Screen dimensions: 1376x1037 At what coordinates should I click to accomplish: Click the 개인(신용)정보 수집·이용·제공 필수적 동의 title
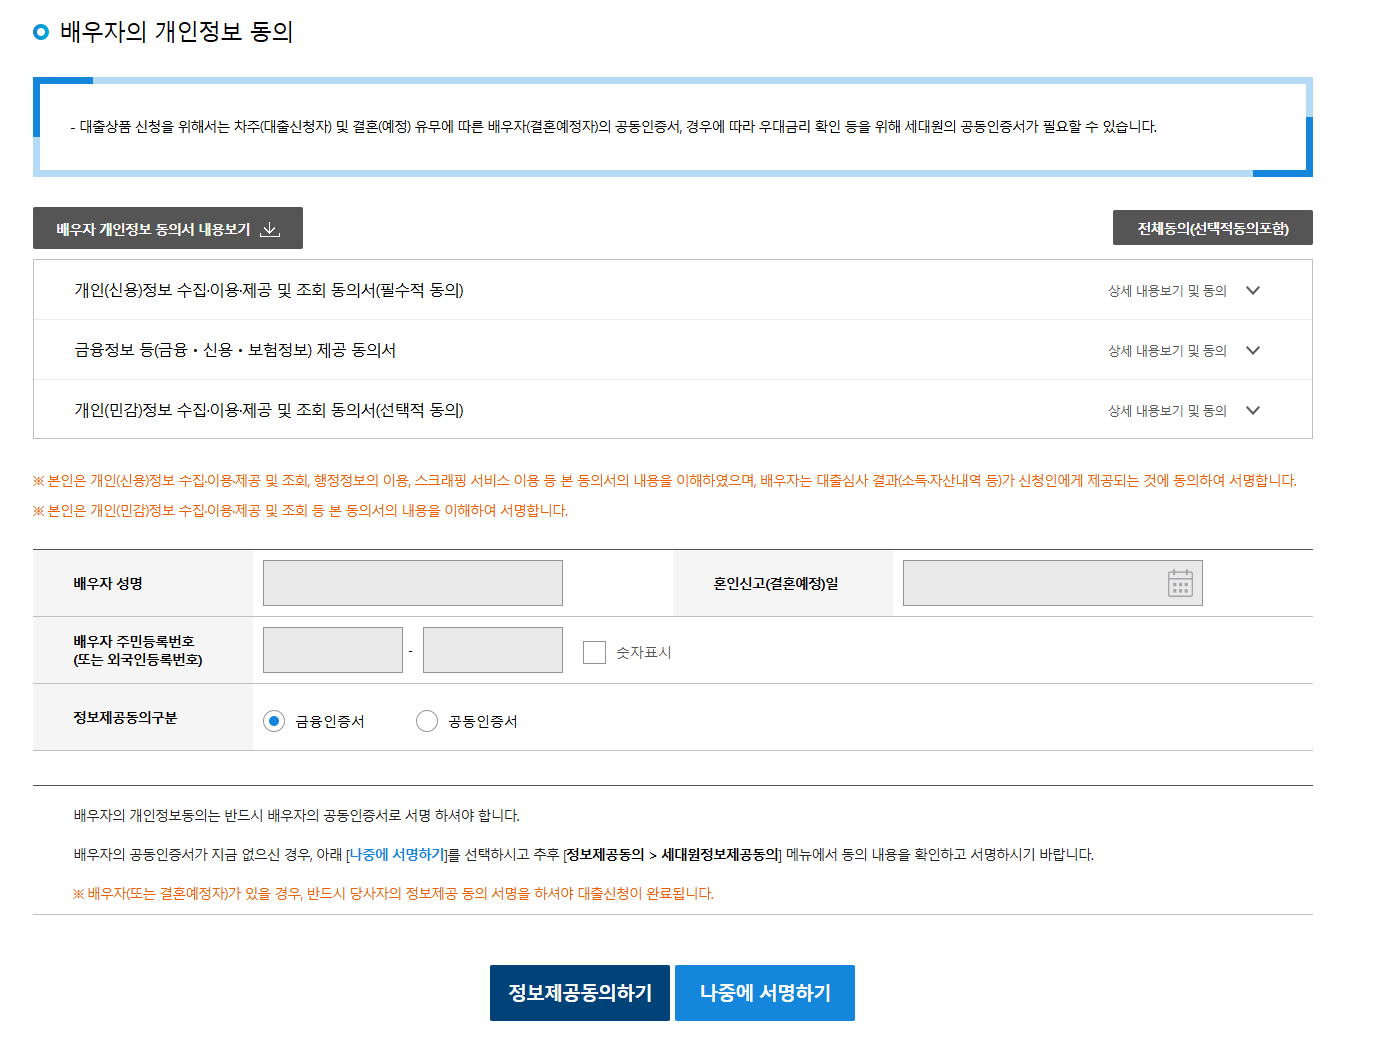(x=269, y=290)
